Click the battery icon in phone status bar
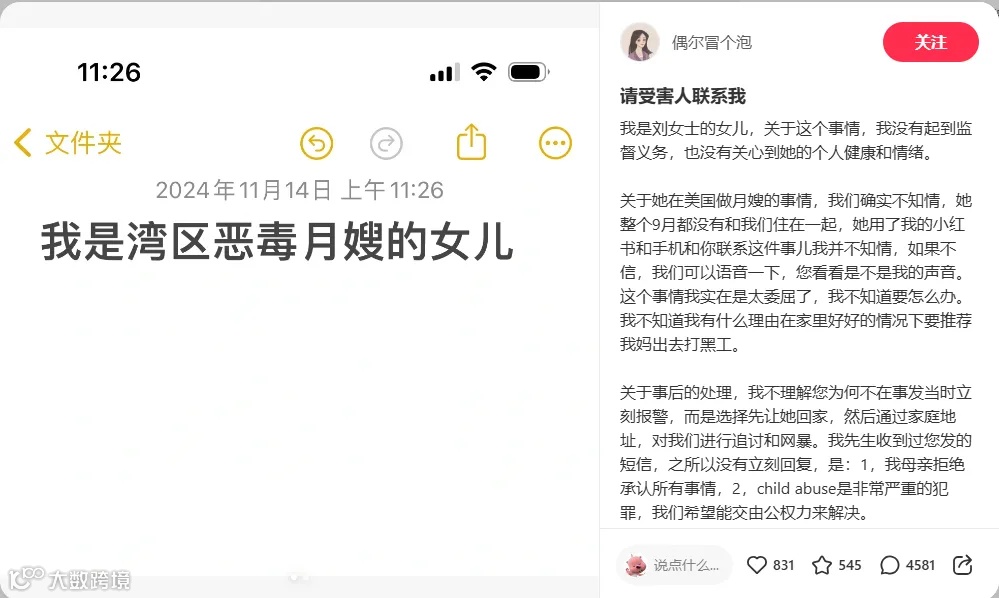 click(x=528, y=72)
